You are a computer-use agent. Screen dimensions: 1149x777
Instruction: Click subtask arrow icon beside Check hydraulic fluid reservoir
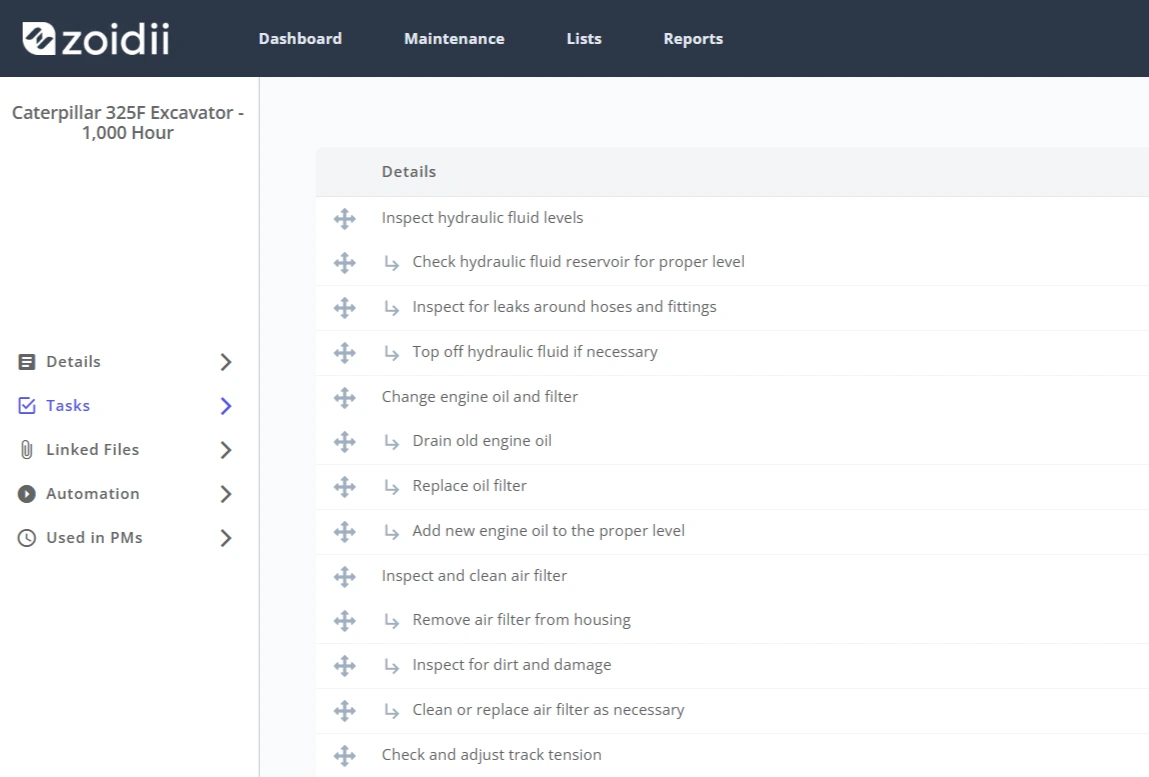(392, 263)
